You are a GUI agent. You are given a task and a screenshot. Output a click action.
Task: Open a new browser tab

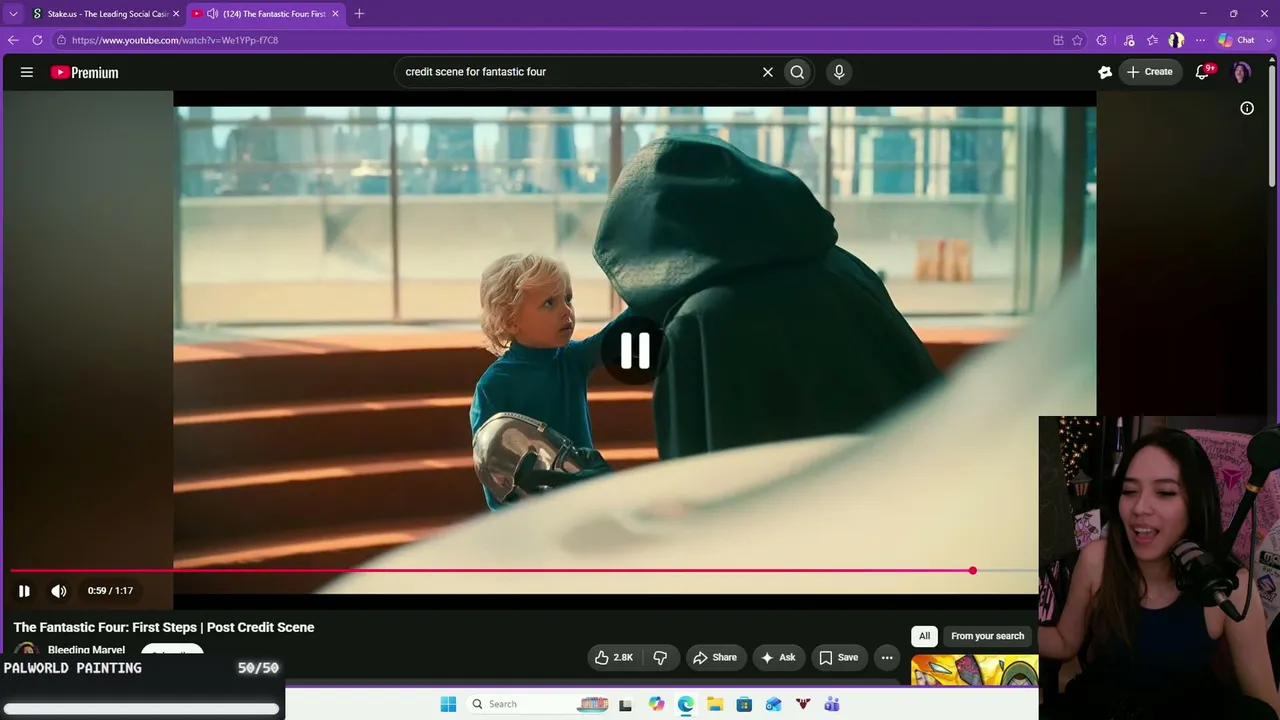click(359, 14)
